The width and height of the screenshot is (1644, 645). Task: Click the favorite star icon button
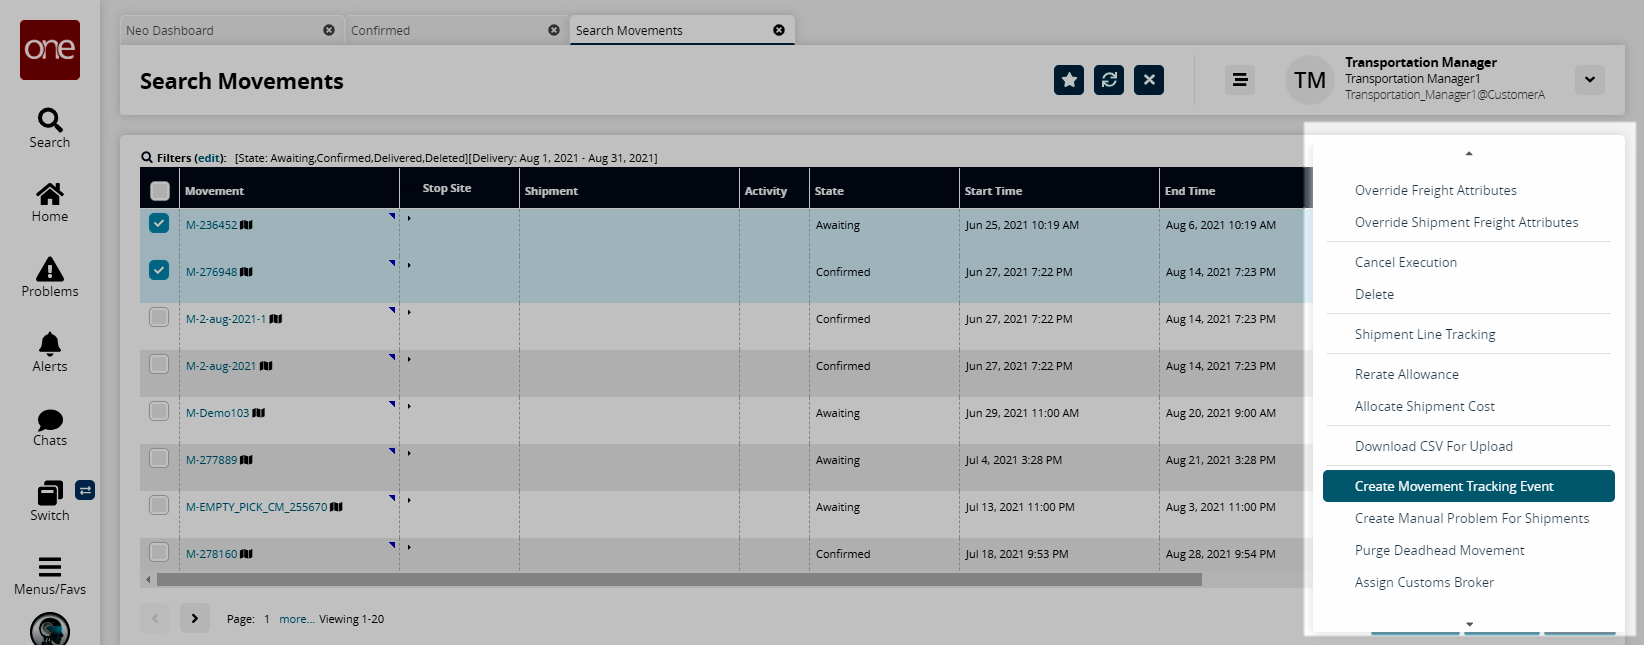click(x=1069, y=80)
